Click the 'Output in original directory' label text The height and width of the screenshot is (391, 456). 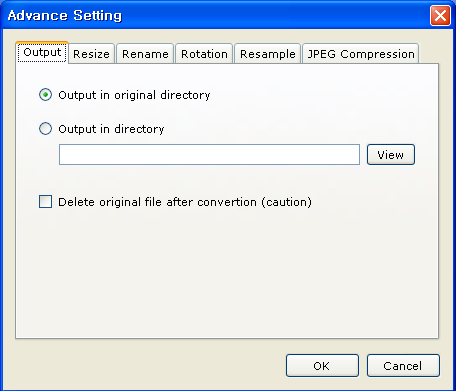[134, 95]
